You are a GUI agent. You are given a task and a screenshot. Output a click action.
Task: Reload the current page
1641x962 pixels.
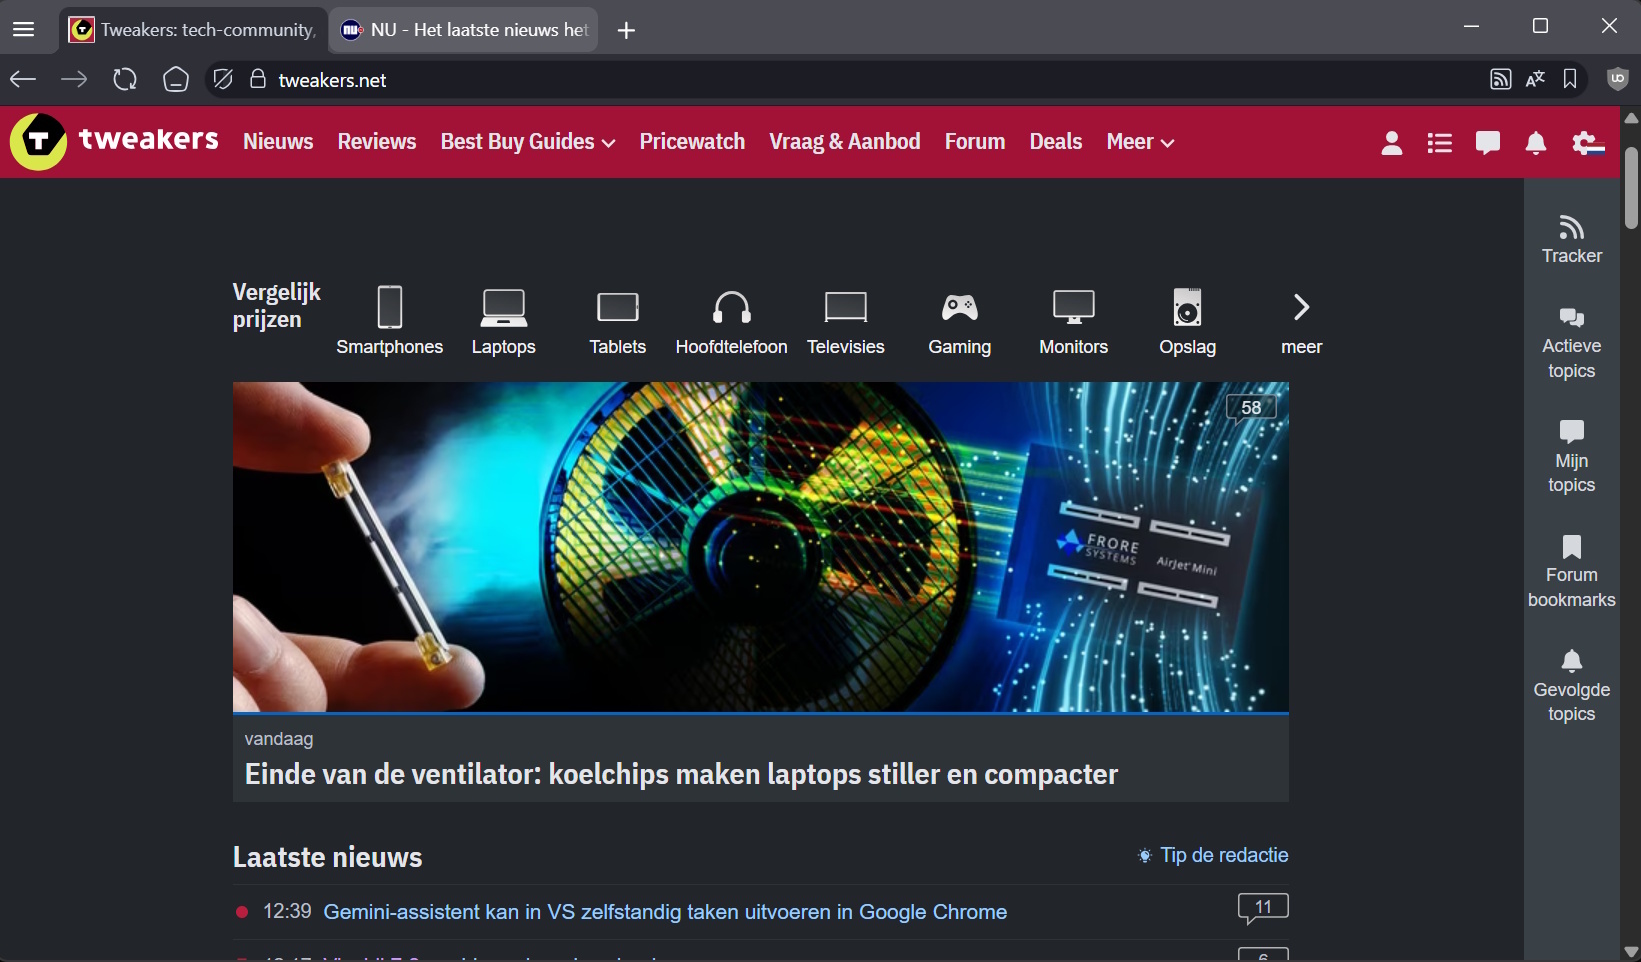pos(125,80)
